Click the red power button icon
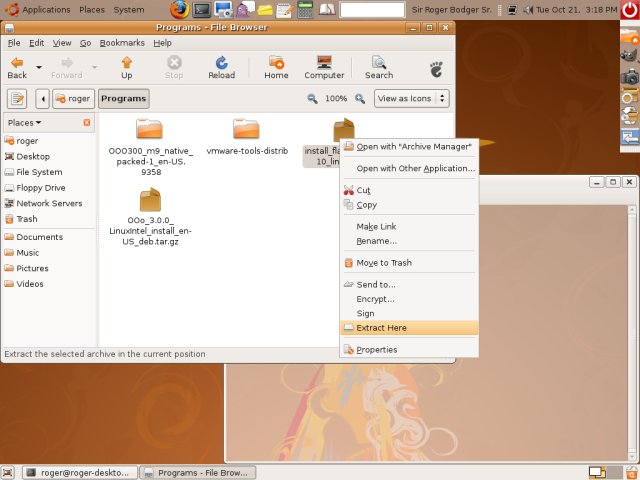 630,9
